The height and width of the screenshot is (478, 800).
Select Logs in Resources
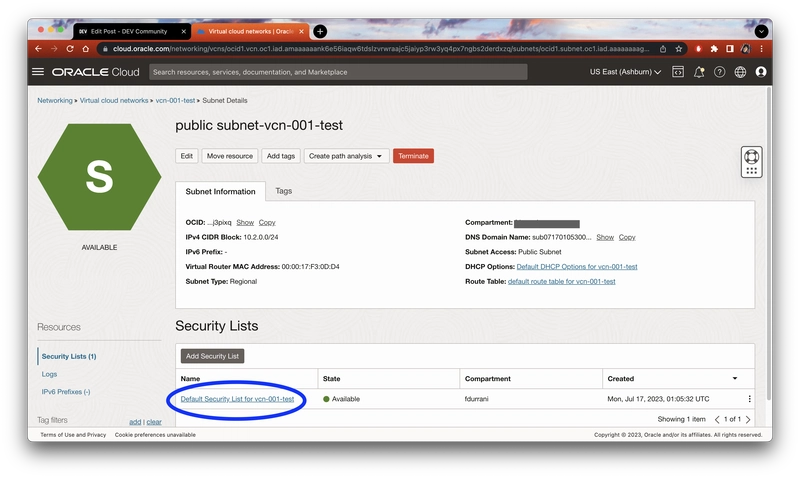tap(49, 374)
